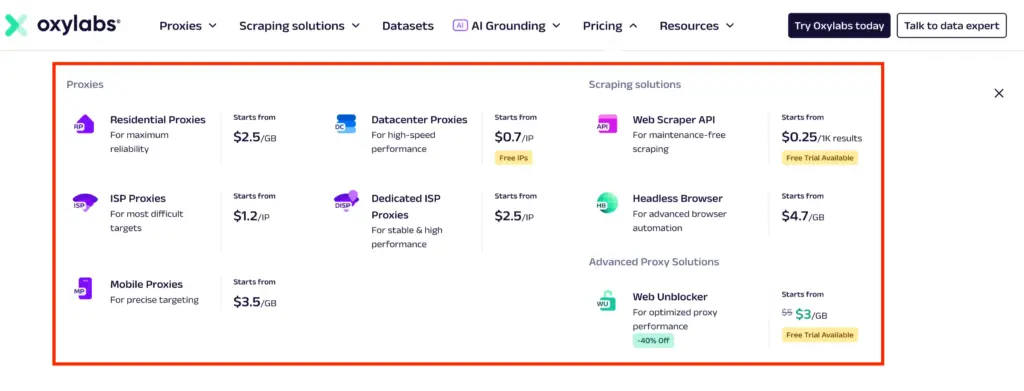Click the $0.7/IP Datacenter price
Image resolution: width=1024 pixels, height=391 pixels.
coord(514,137)
